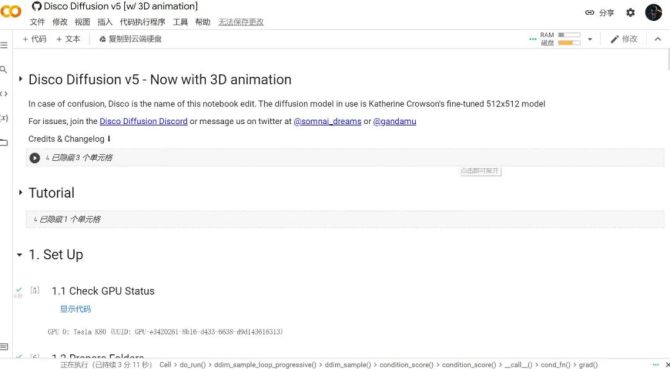Open the 文件 menu

(37, 22)
